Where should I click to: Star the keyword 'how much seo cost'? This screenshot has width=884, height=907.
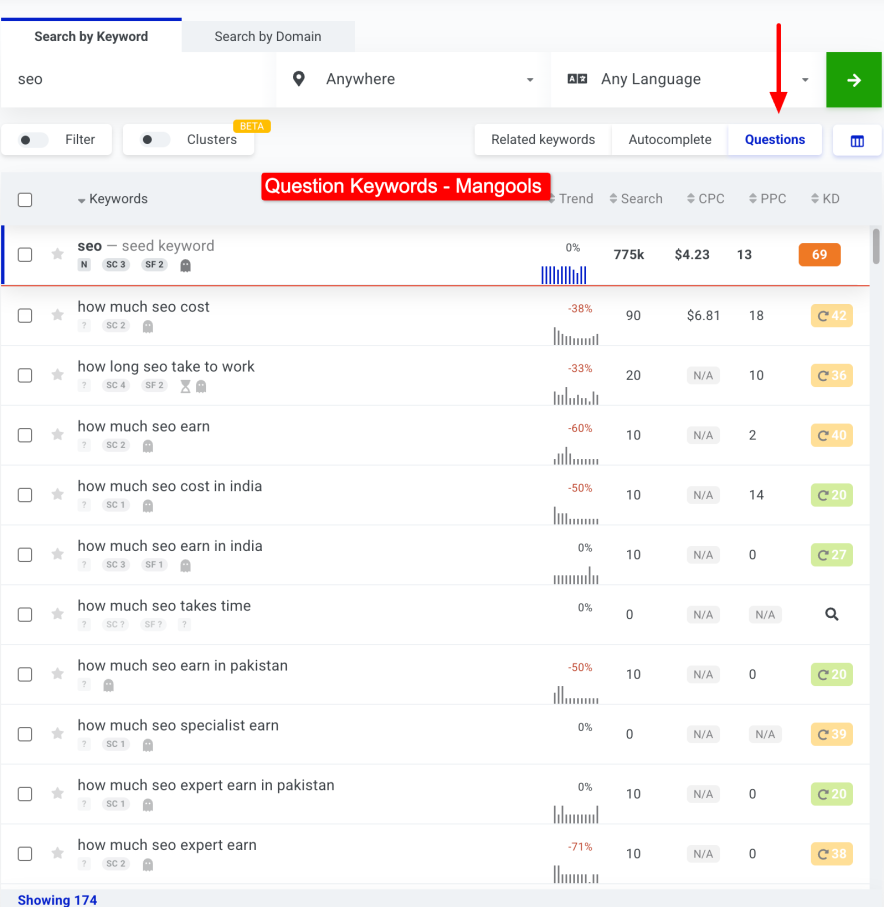[x=57, y=315]
